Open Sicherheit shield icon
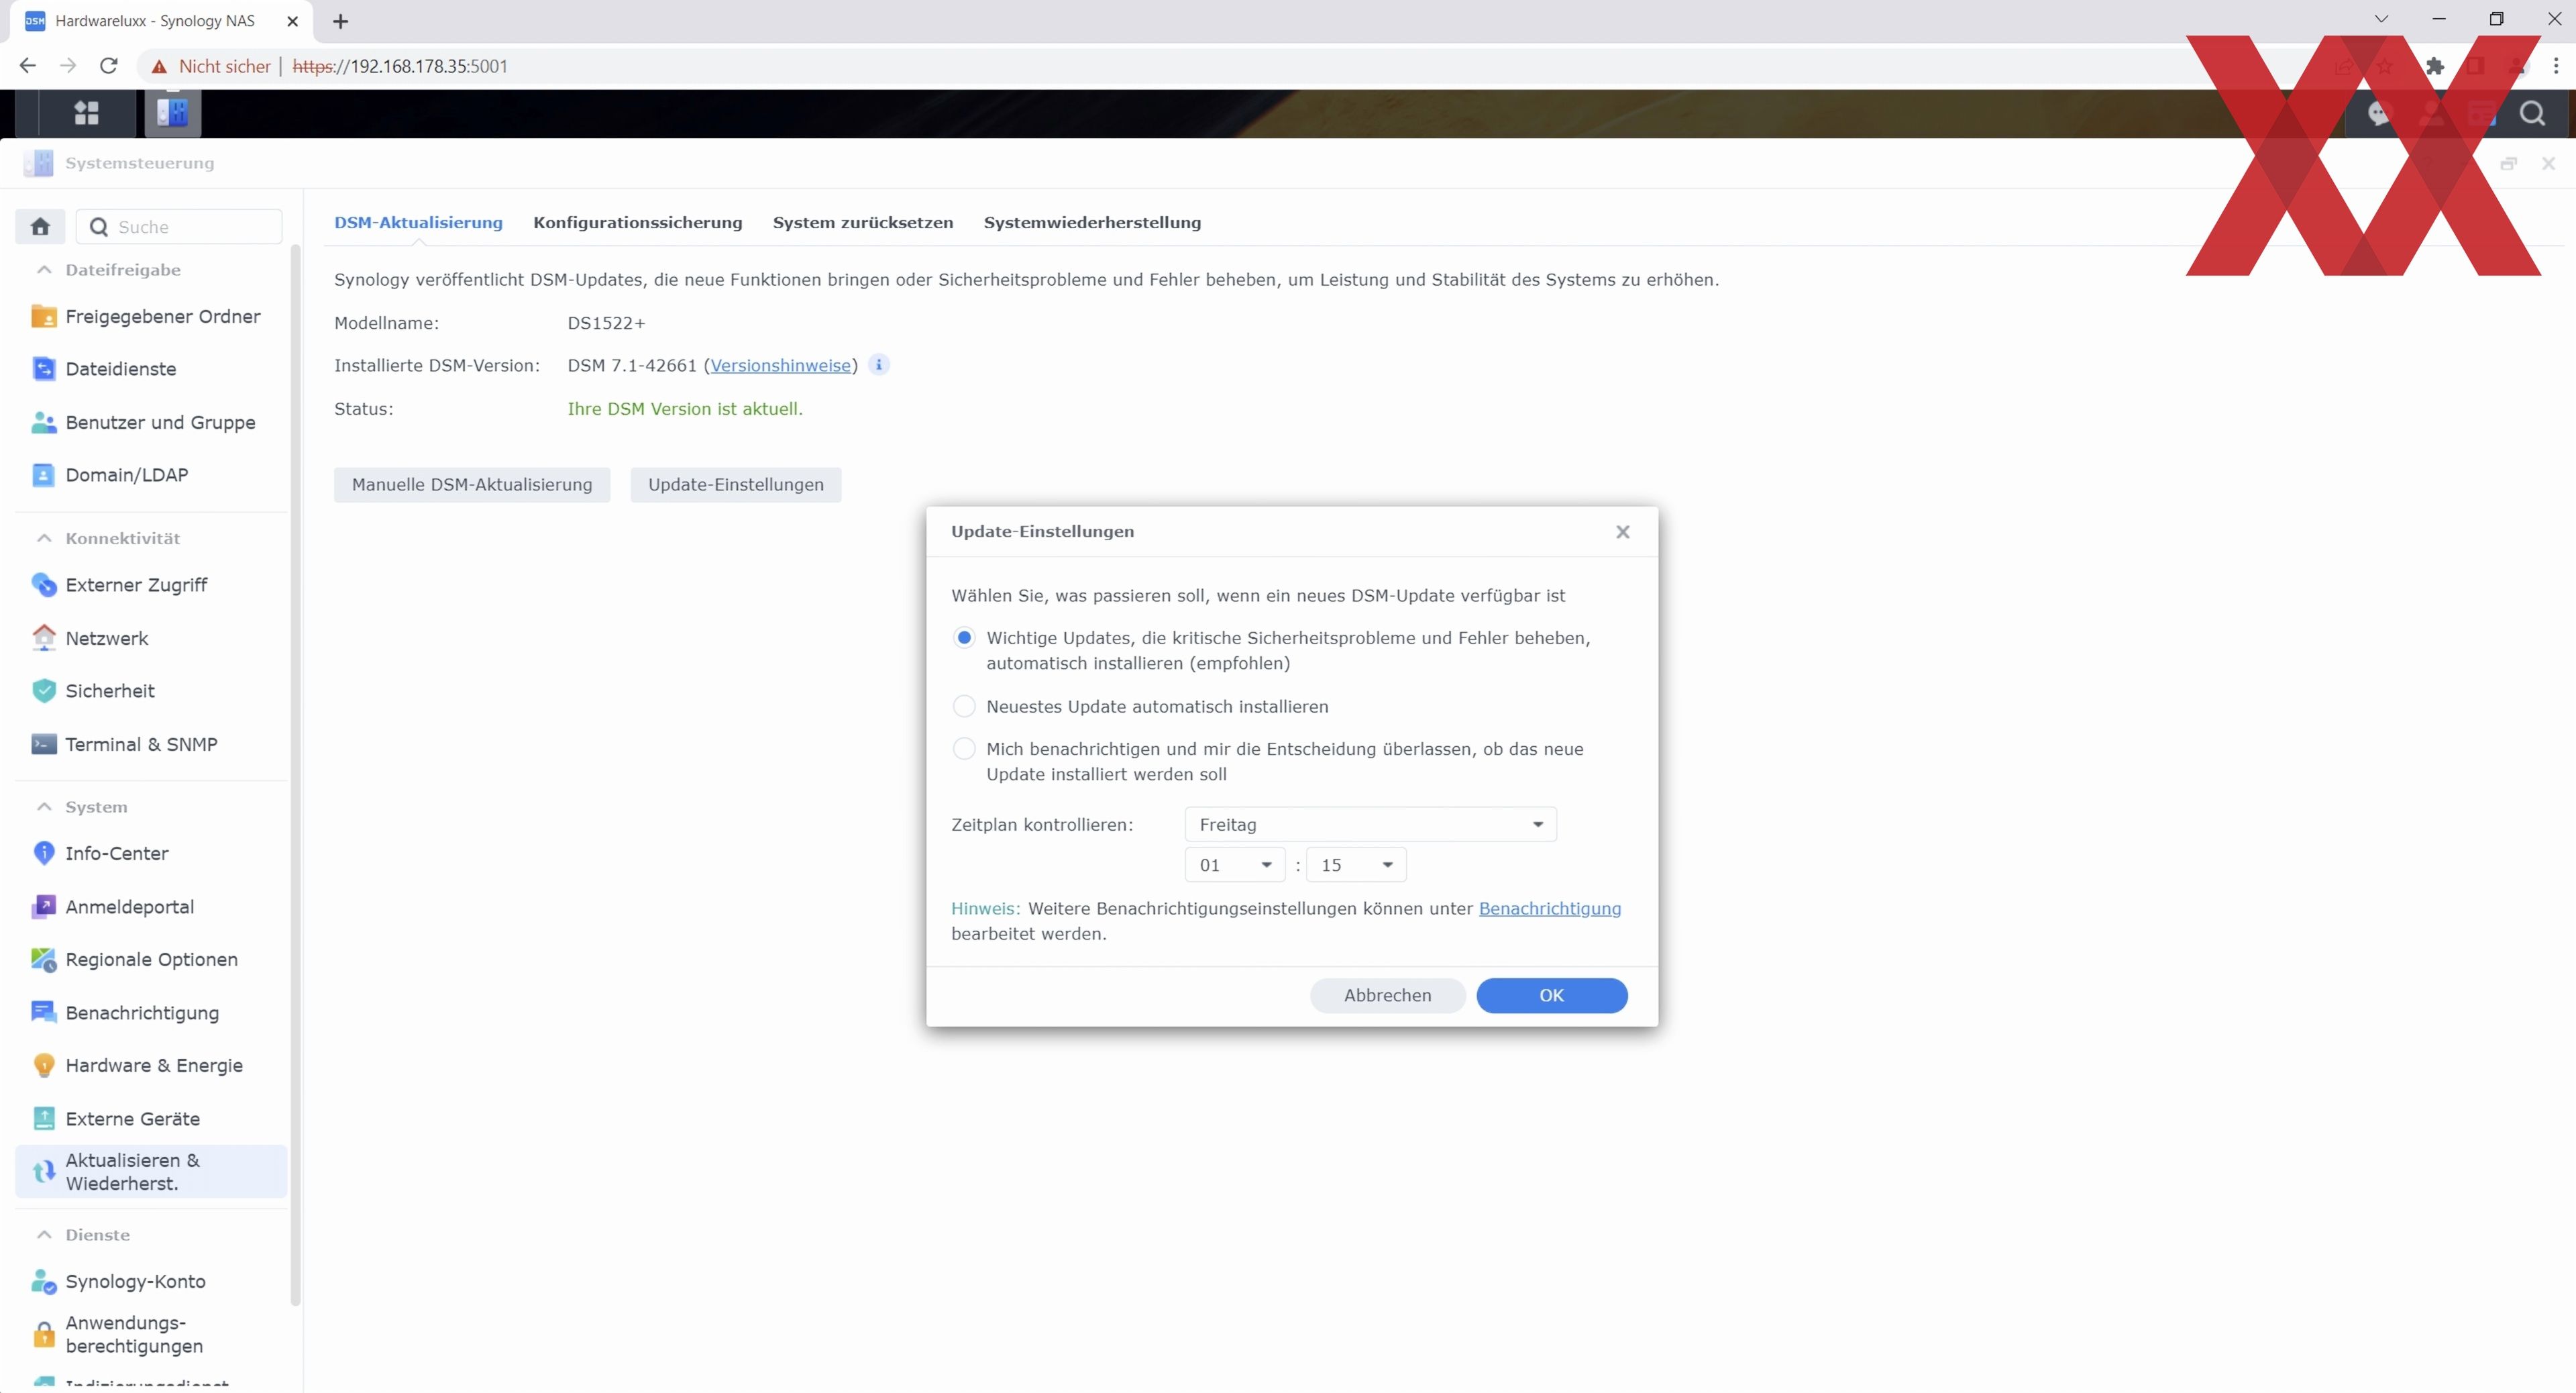Viewport: 2576px width, 1393px height. [43, 691]
